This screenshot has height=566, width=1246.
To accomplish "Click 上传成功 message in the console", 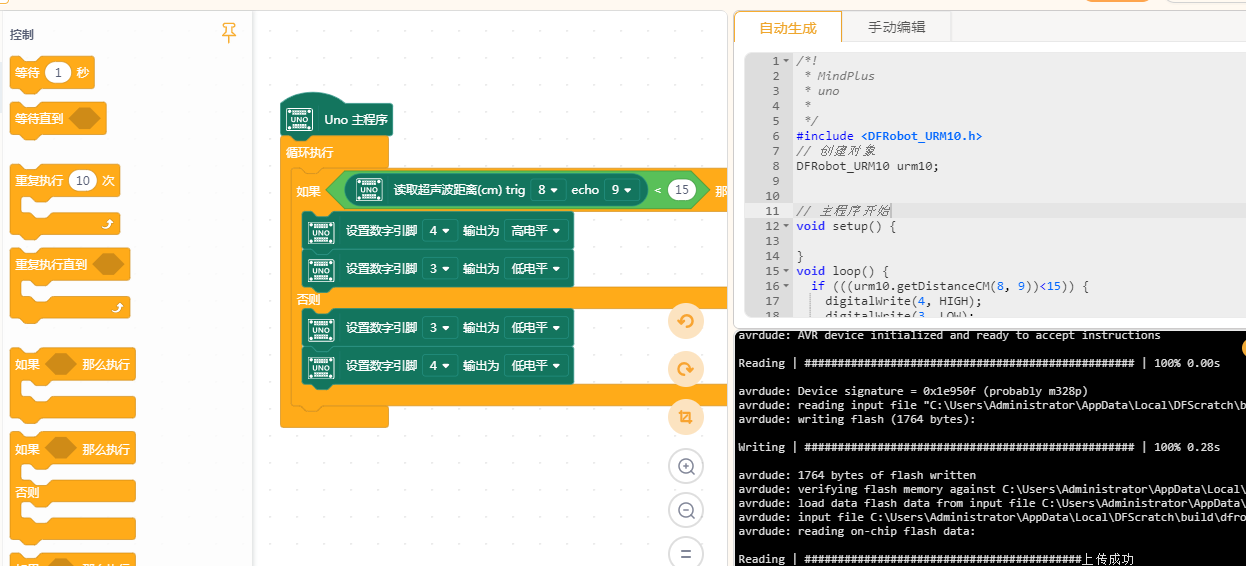I will pos(1108,559).
